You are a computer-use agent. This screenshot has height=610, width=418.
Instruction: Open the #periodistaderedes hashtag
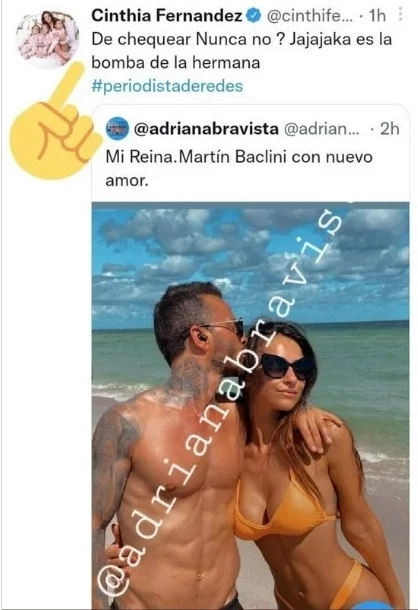(x=167, y=86)
